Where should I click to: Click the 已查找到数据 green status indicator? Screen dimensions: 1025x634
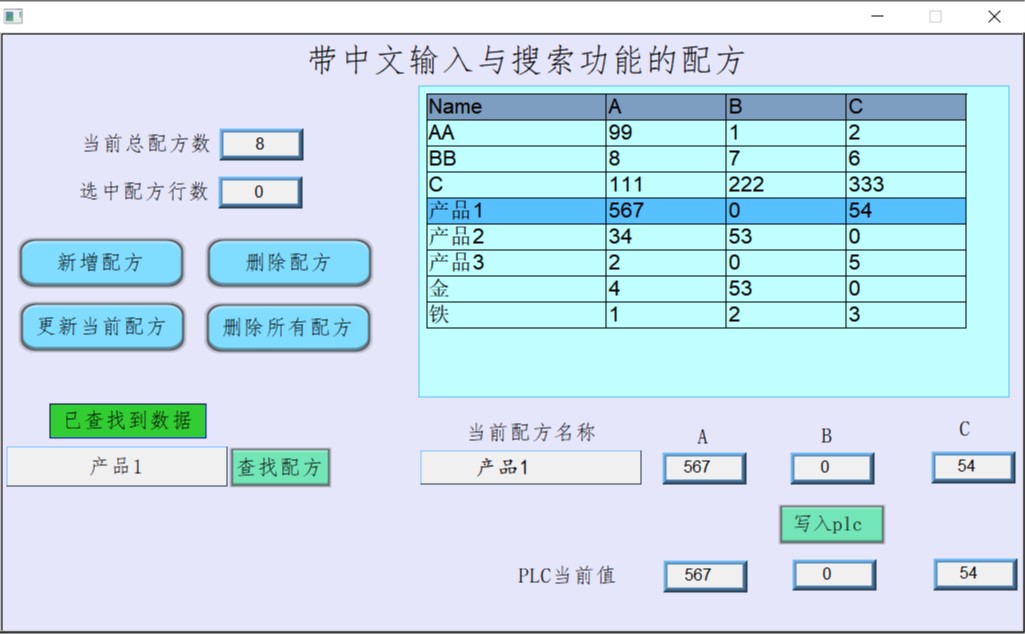[128, 421]
